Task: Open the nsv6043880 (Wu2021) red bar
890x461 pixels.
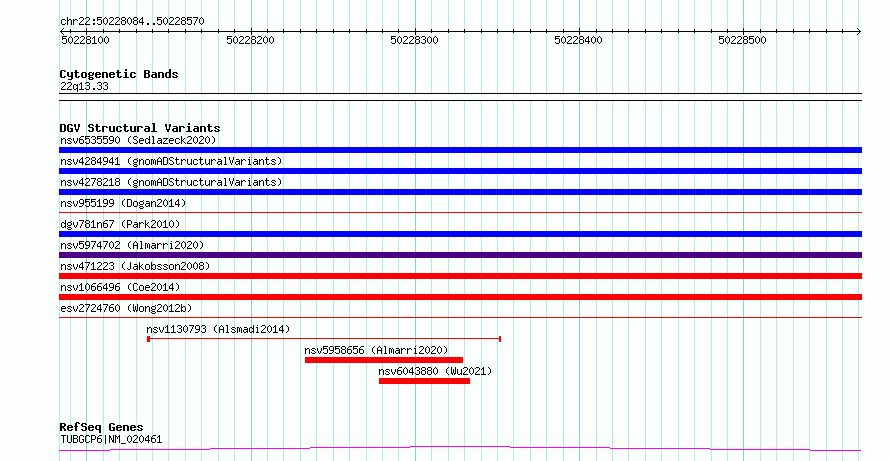Action: click(425, 381)
